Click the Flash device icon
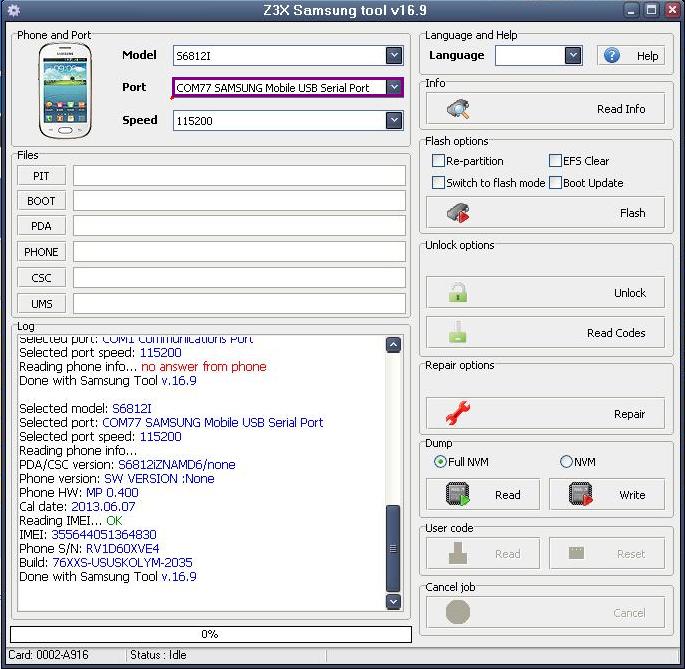The width and height of the screenshot is (685, 669). coord(458,213)
